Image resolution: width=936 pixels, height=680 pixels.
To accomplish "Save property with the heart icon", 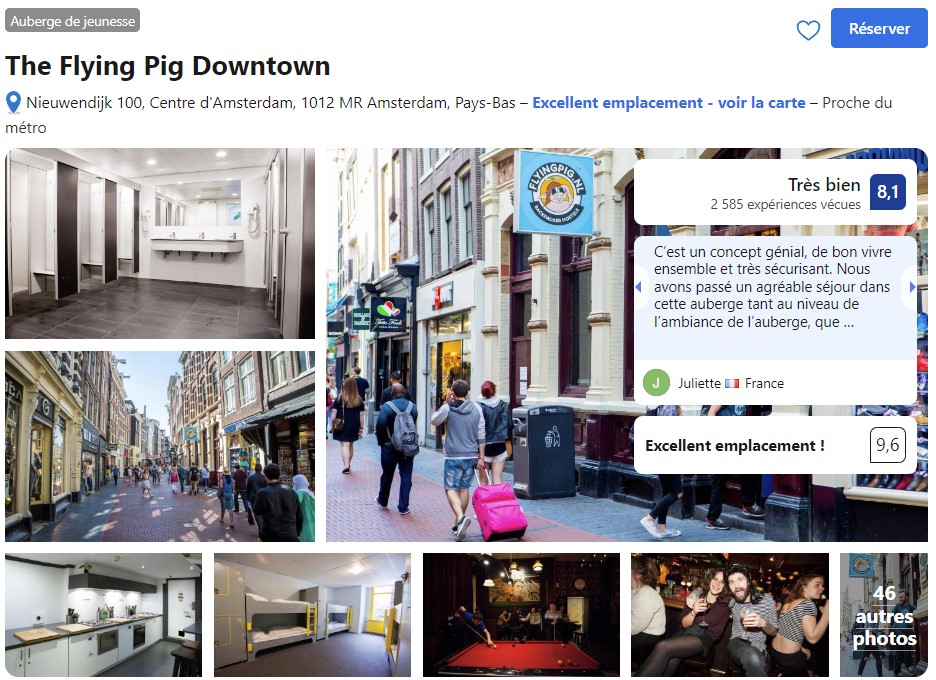I will [808, 29].
